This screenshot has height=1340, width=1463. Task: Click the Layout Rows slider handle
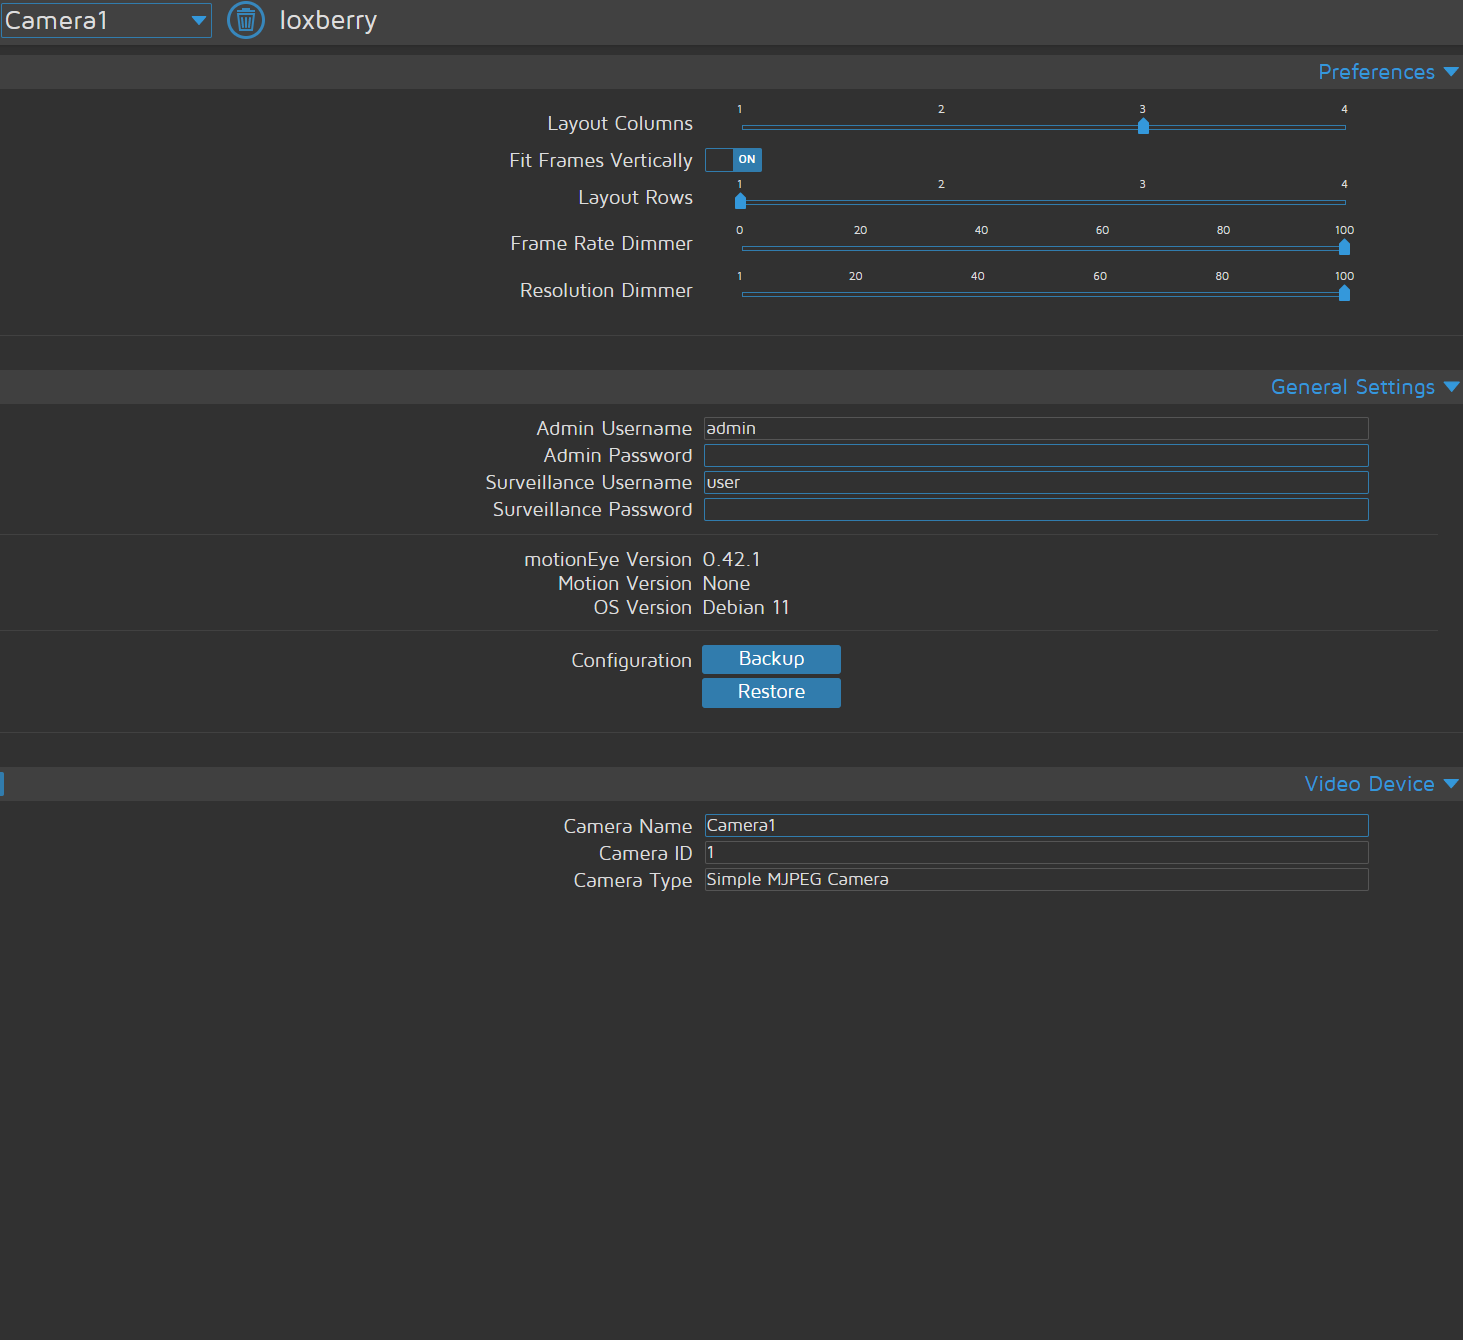[740, 201]
